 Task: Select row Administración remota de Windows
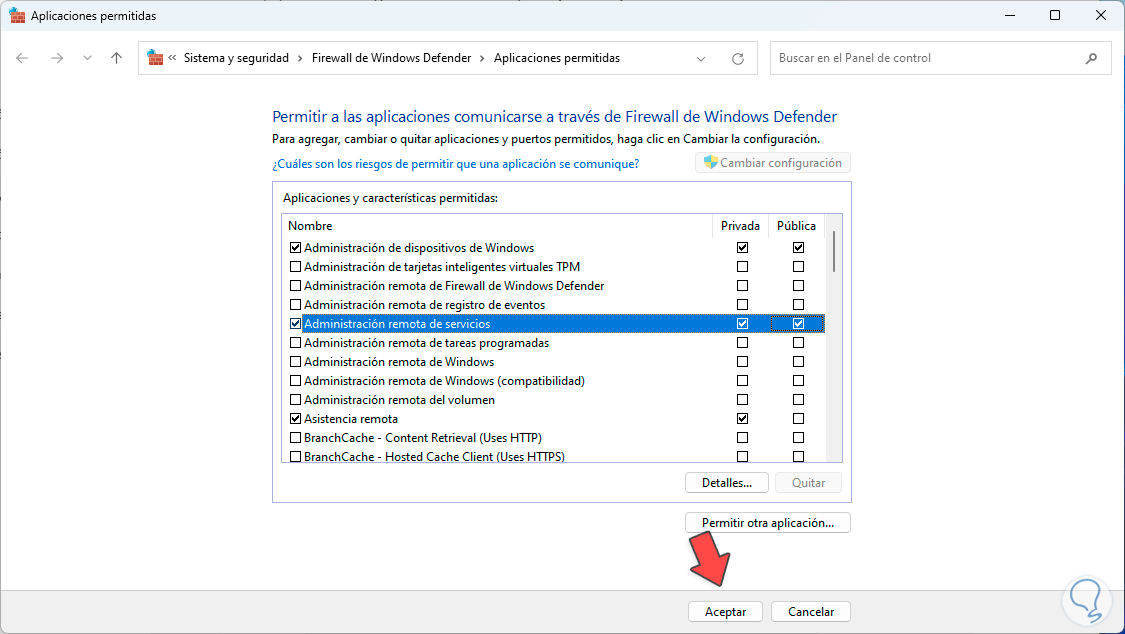[x=553, y=361]
